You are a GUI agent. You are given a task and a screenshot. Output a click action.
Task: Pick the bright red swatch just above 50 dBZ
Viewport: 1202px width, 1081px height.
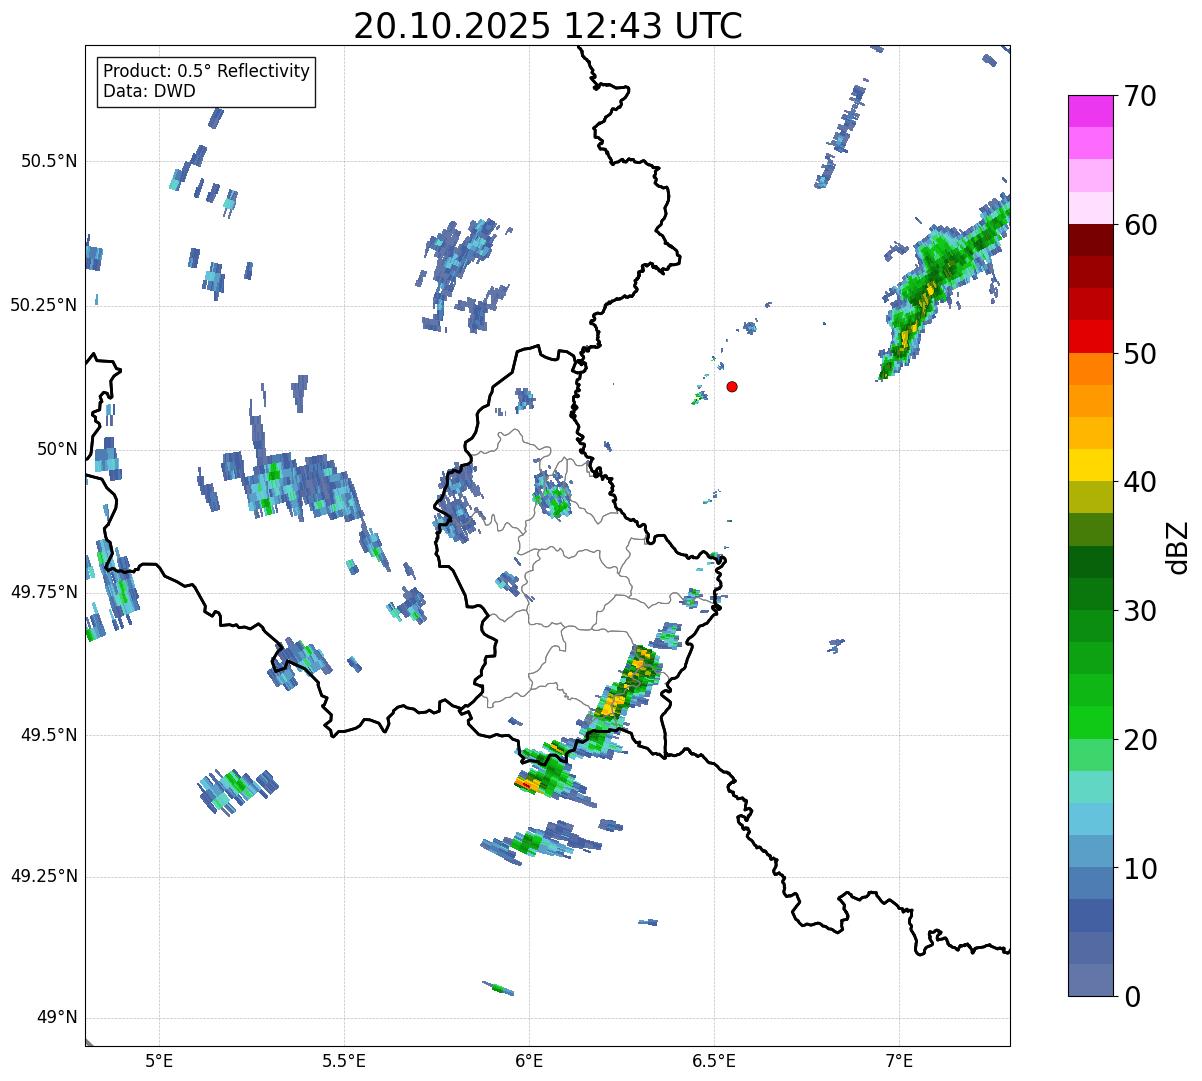click(x=1090, y=337)
